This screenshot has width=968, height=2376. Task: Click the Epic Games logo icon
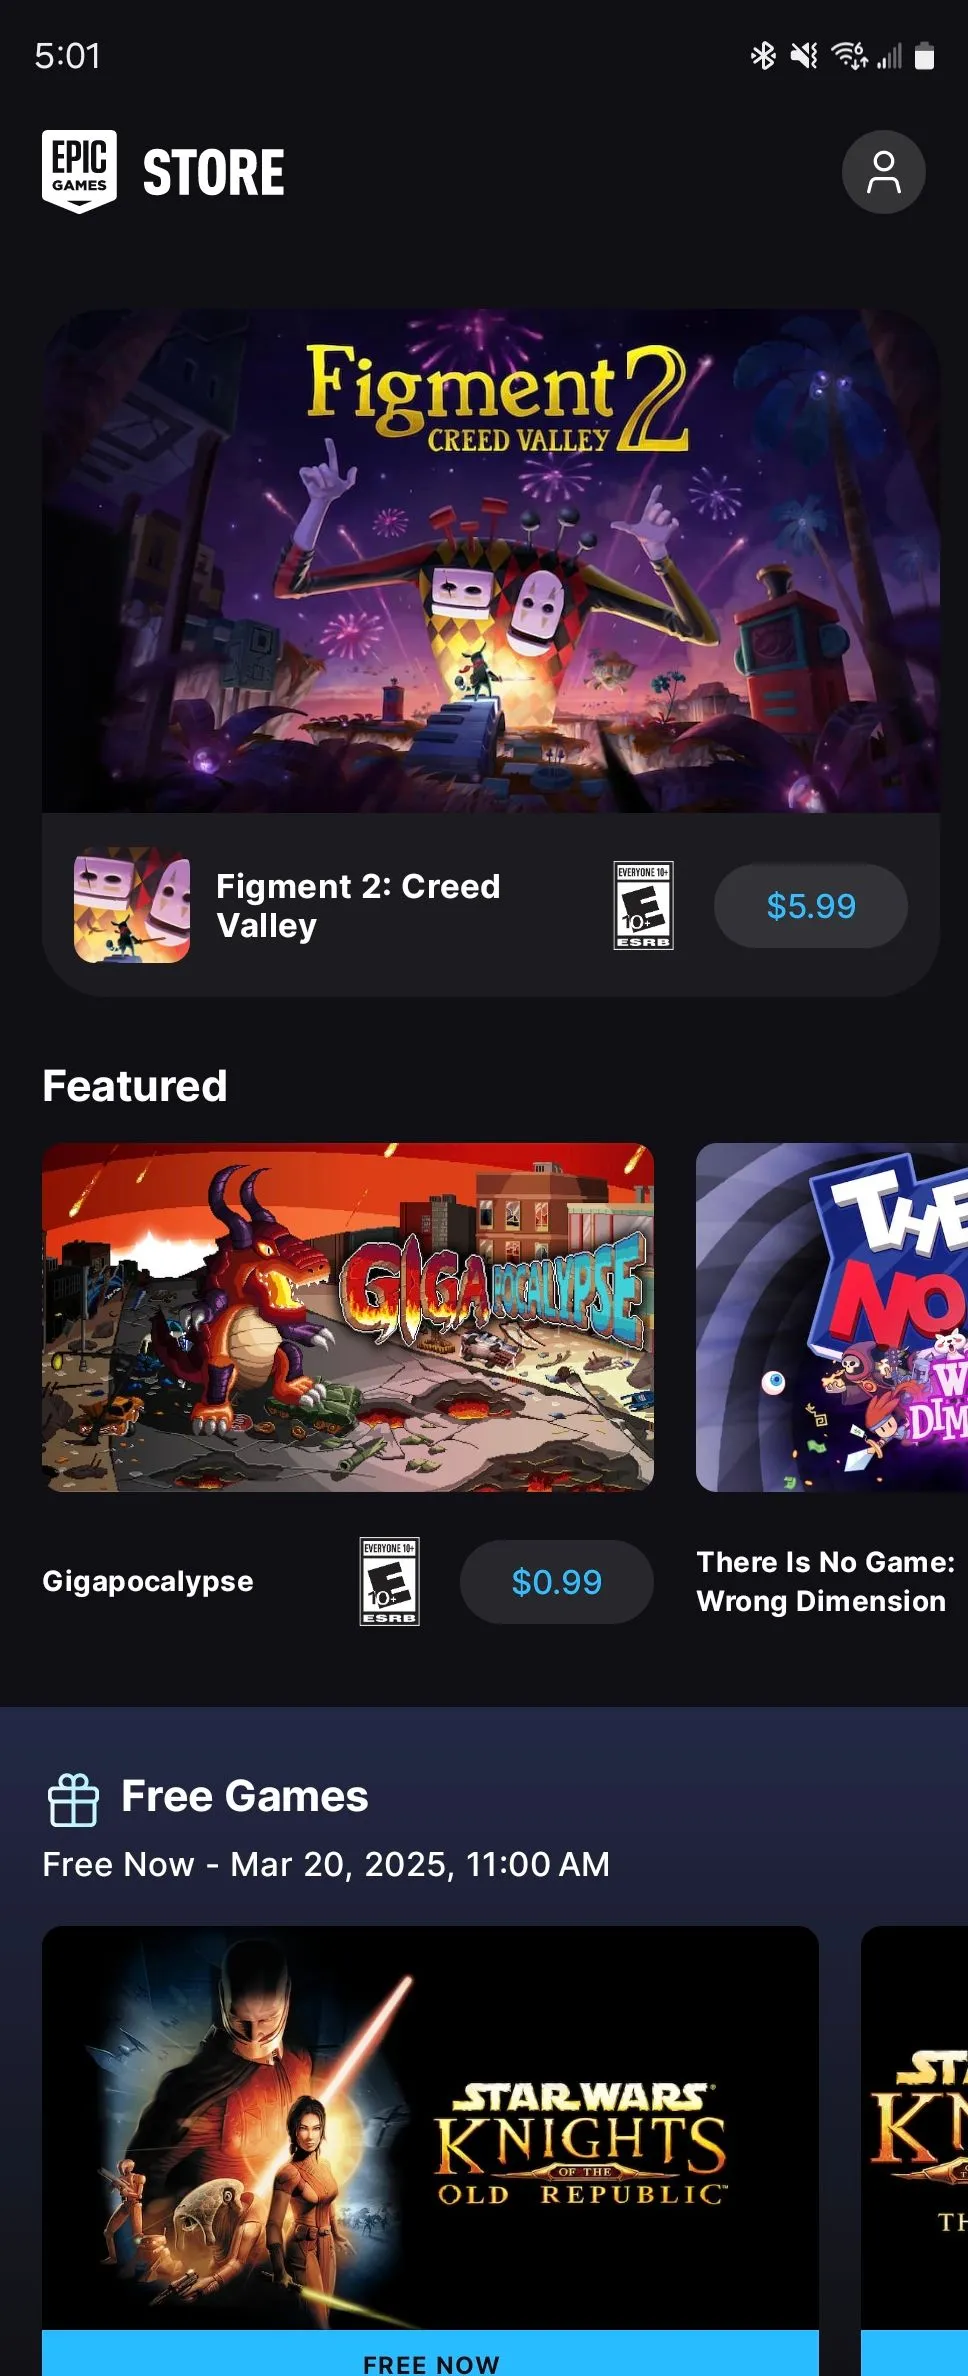[x=80, y=170]
